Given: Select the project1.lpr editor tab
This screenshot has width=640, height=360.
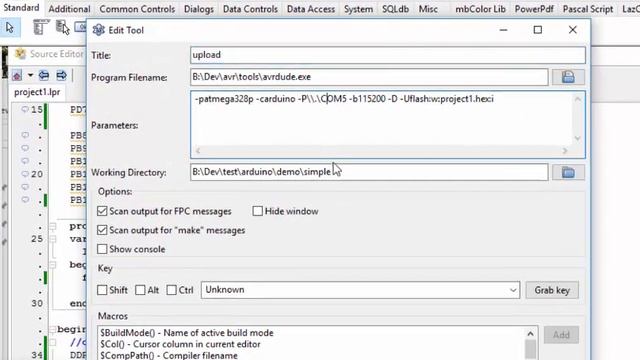Looking at the screenshot, I should tap(37, 92).
